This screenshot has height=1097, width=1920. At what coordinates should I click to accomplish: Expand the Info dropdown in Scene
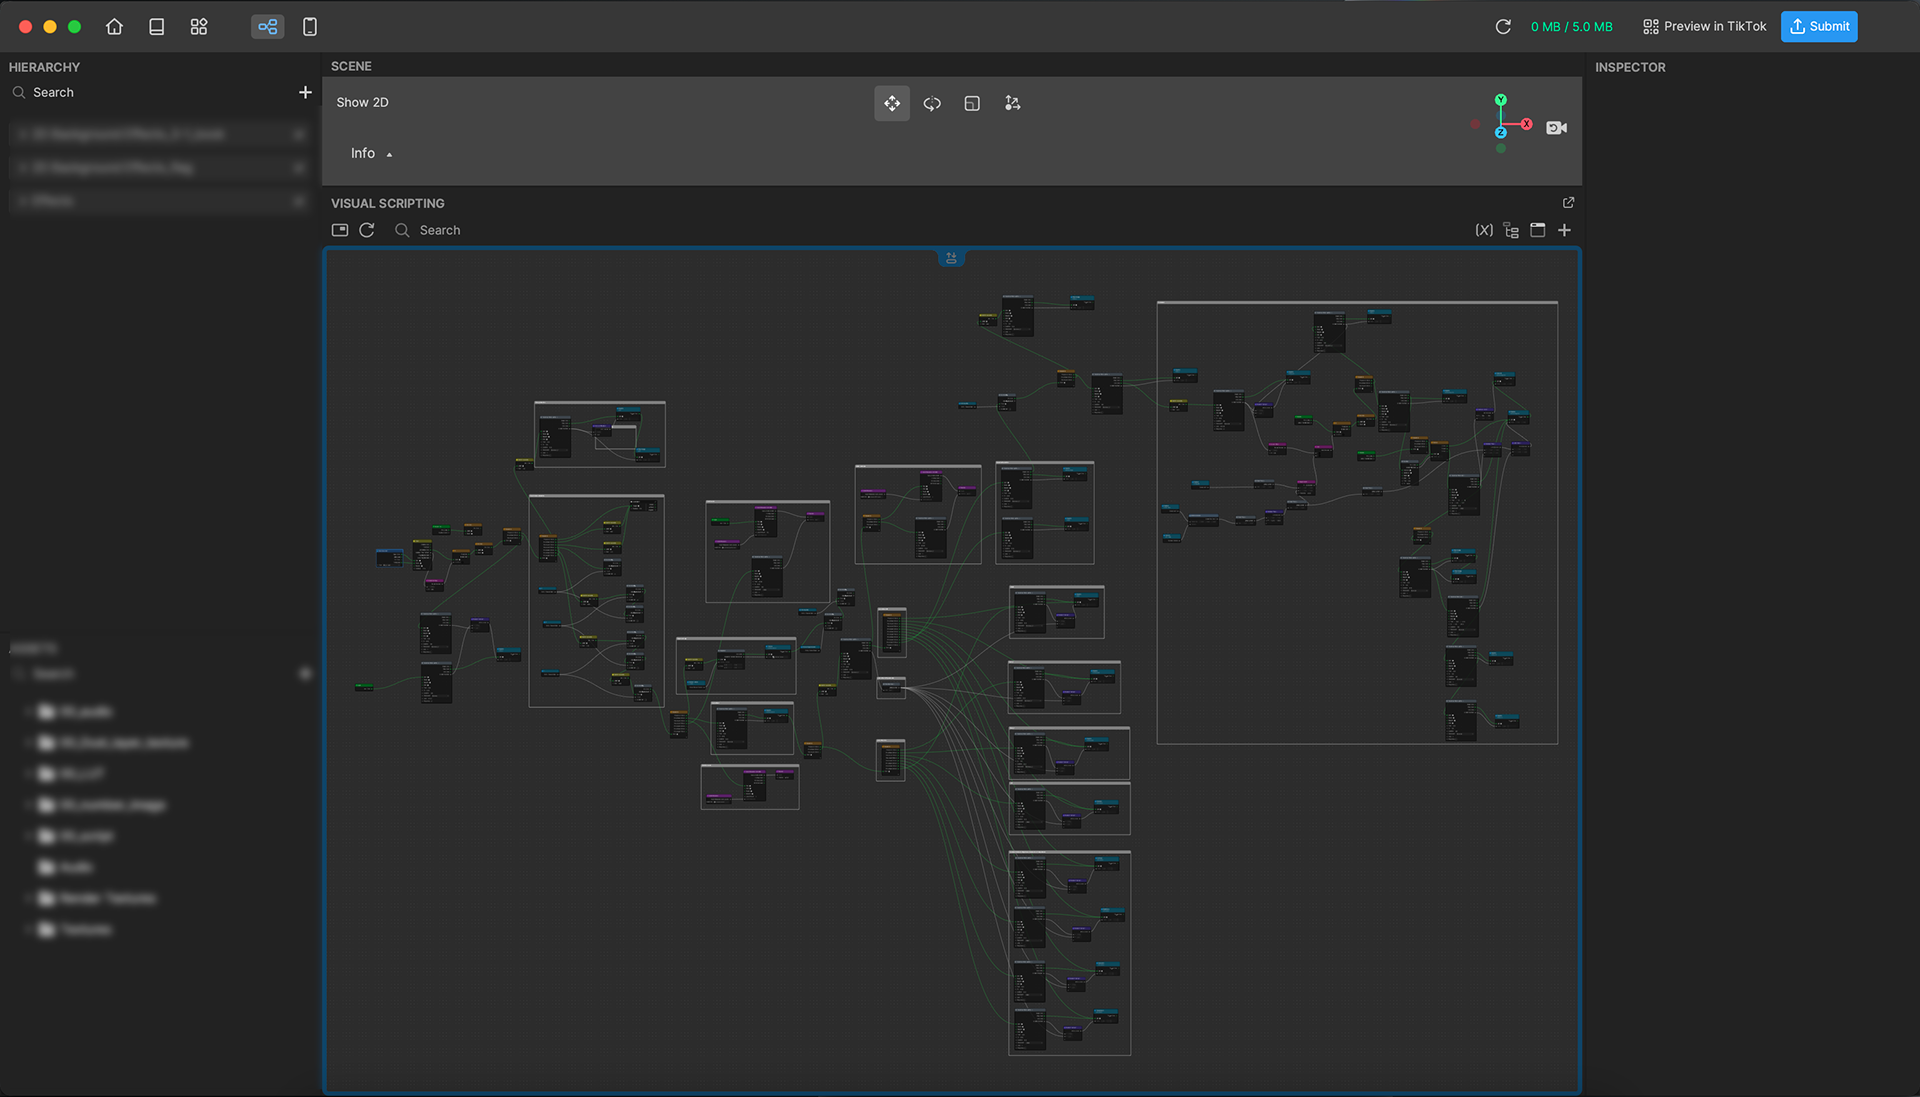(371, 154)
